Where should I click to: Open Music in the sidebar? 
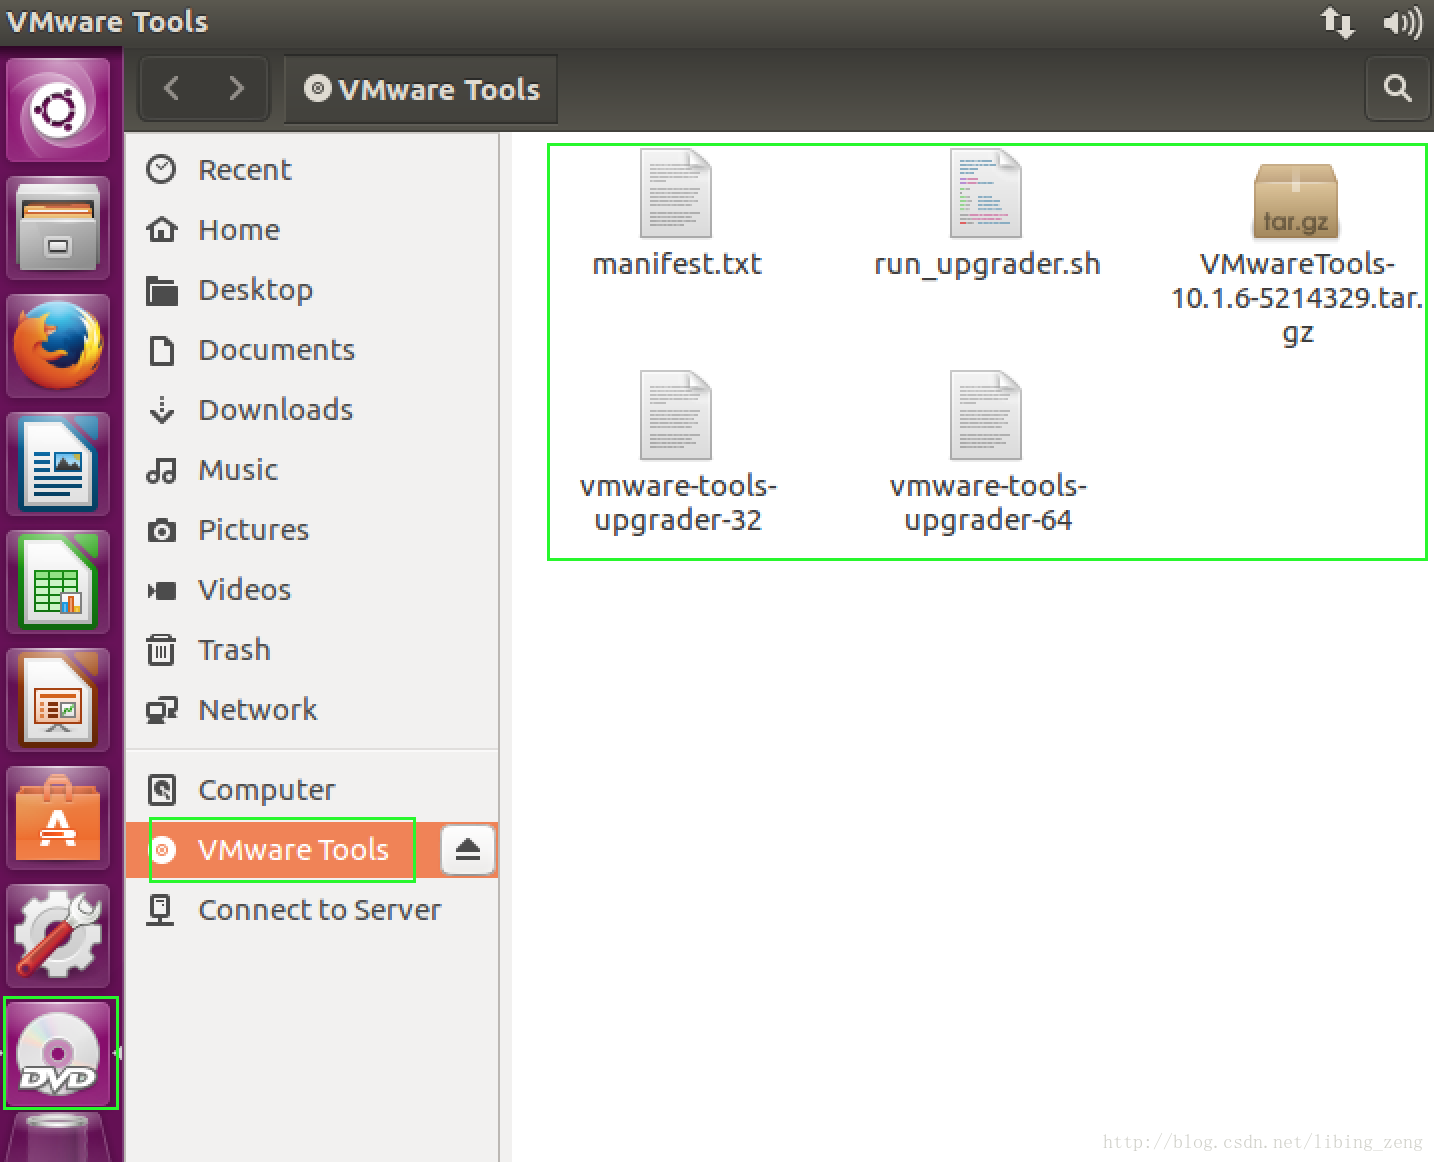click(x=312, y=470)
